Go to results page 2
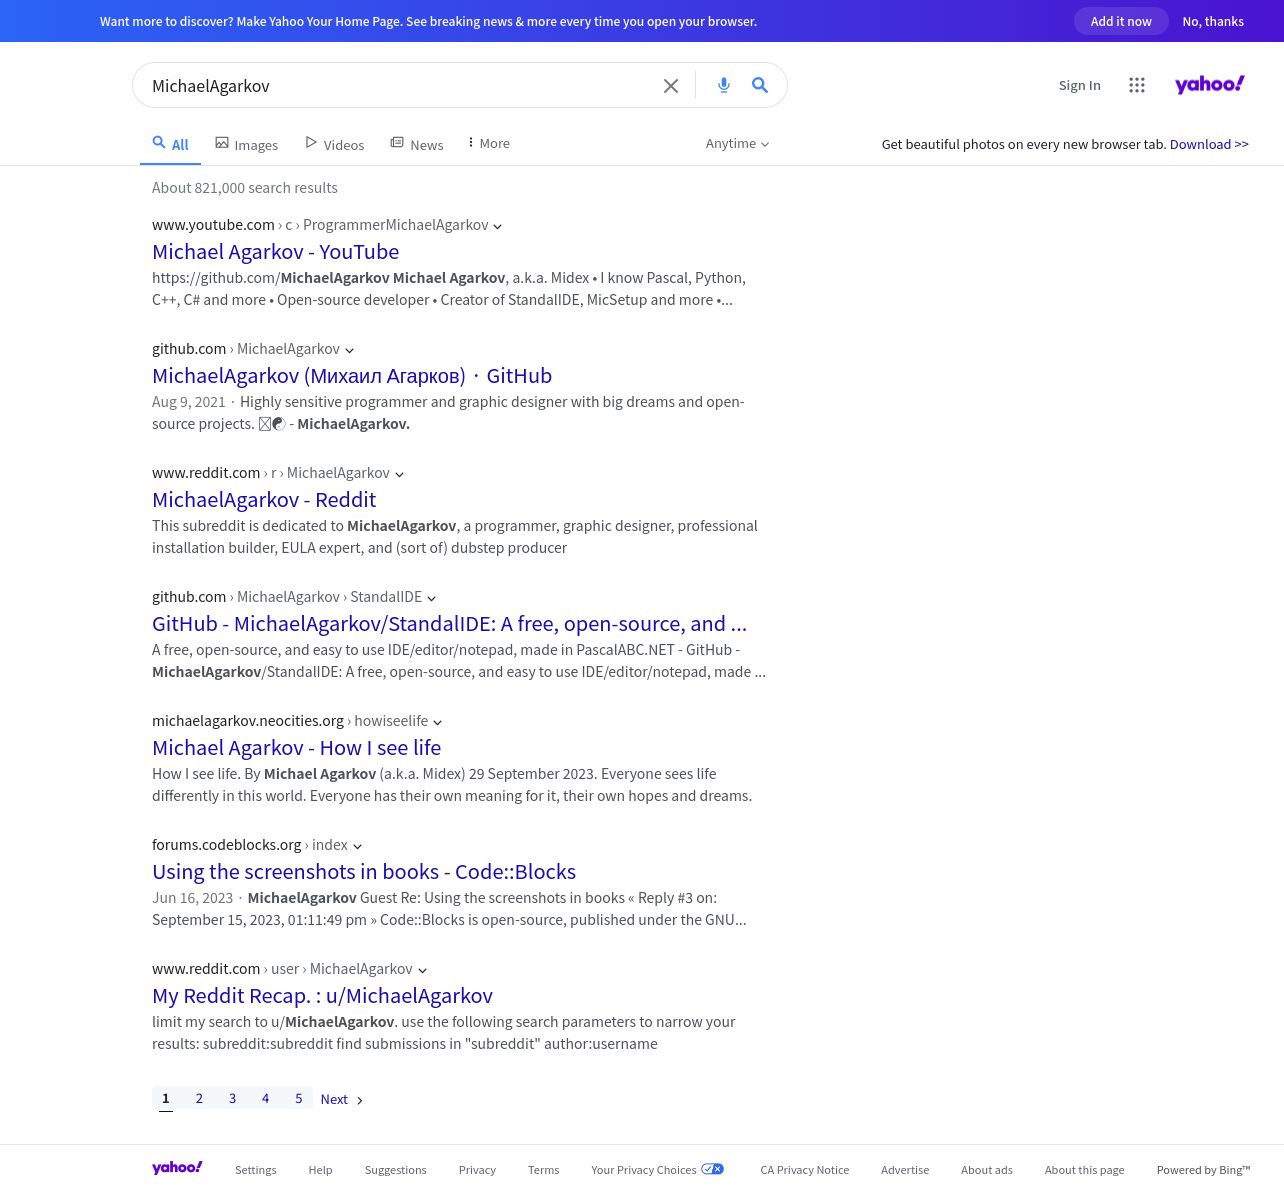1284x1192 pixels. [199, 1098]
